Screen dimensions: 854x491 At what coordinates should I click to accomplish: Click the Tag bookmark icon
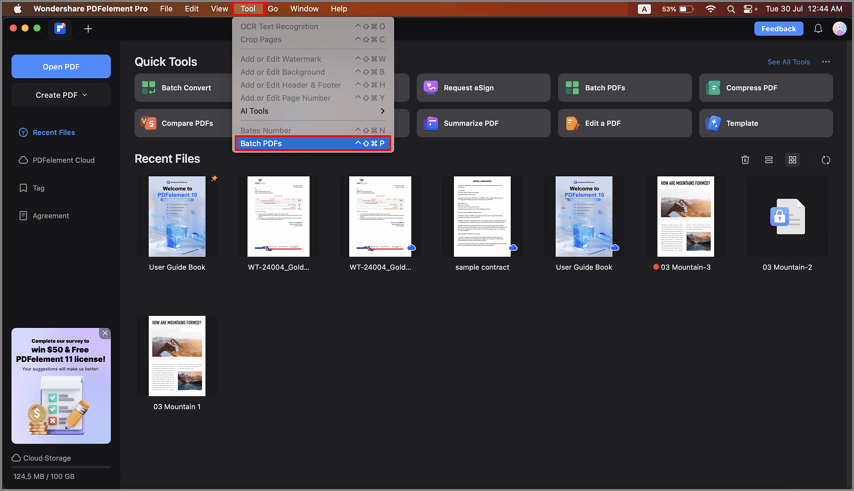click(23, 188)
